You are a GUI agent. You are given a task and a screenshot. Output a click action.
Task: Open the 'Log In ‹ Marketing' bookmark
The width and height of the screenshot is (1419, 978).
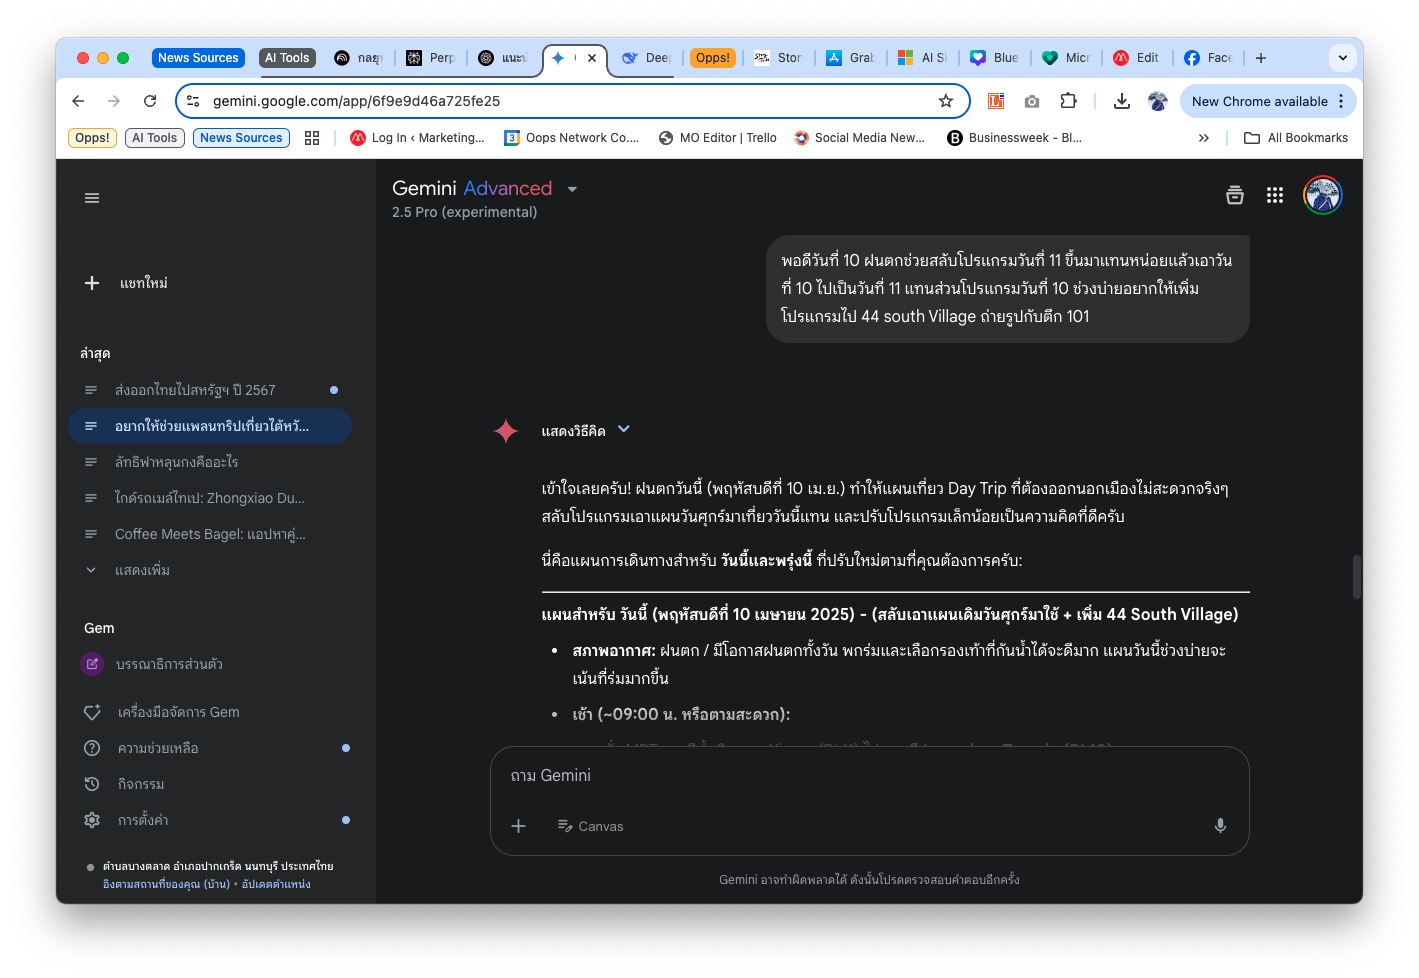pos(417,138)
